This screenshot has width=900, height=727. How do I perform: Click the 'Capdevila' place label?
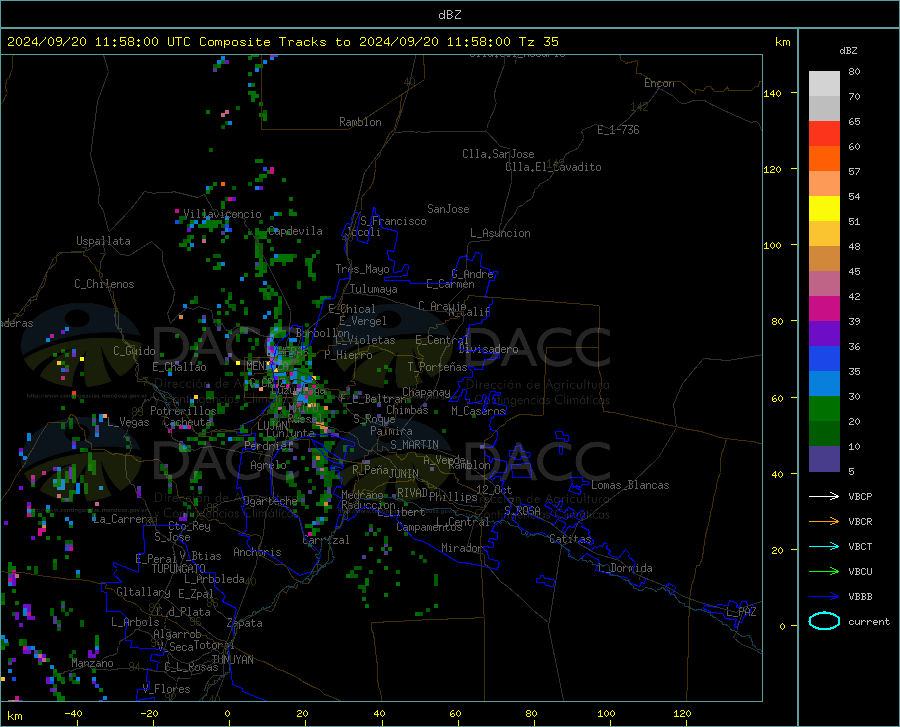point(295,231)
